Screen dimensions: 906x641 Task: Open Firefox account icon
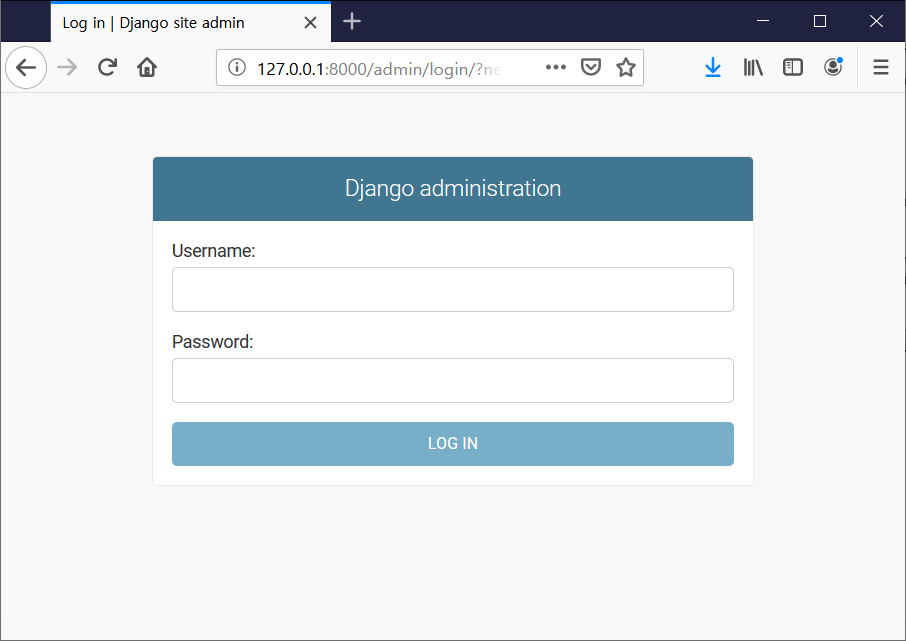pyautogui.click(x=833, y=67)
